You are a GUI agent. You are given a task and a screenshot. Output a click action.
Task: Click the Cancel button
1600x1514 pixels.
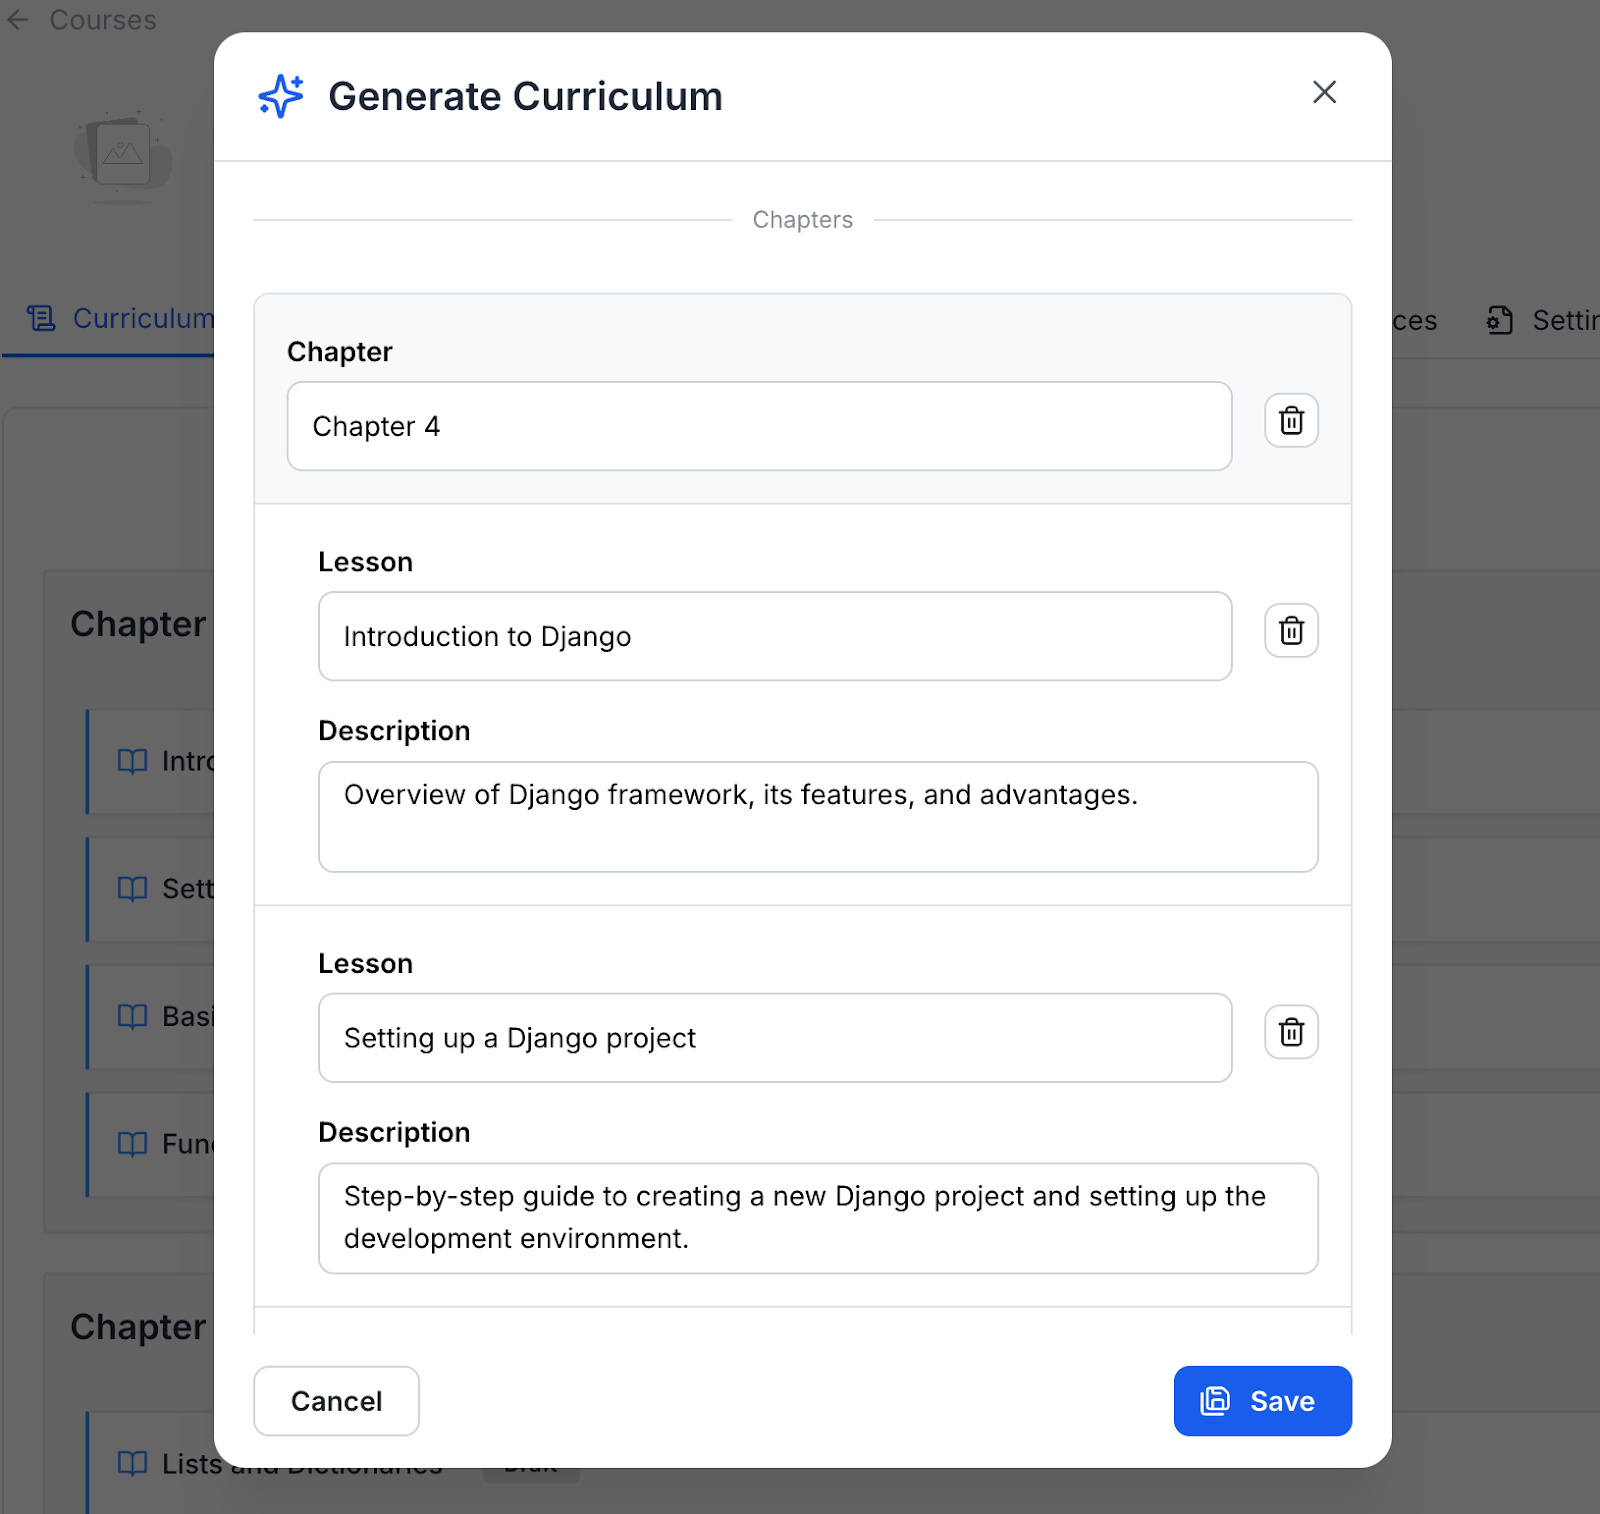pos(336,1401)
